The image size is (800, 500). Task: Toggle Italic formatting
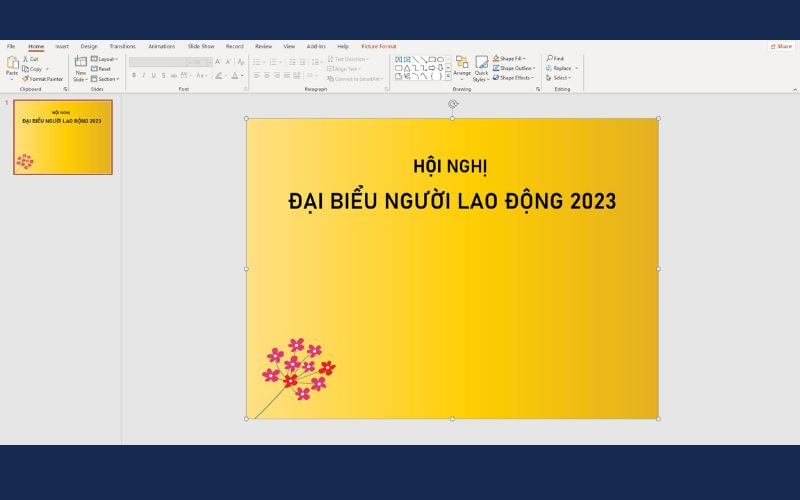143,76
